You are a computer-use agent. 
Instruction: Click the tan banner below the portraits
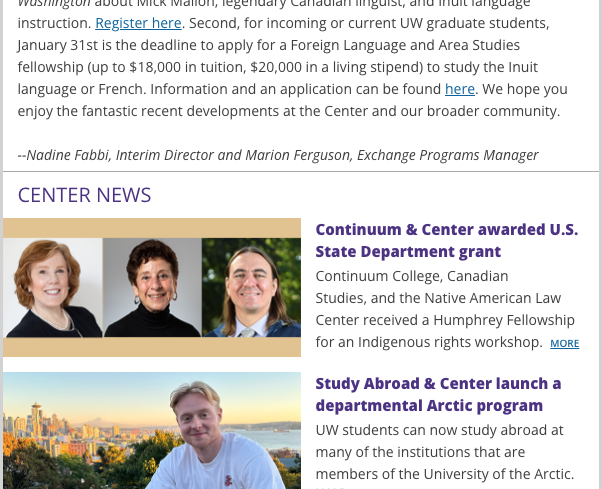tap(152, 347)
